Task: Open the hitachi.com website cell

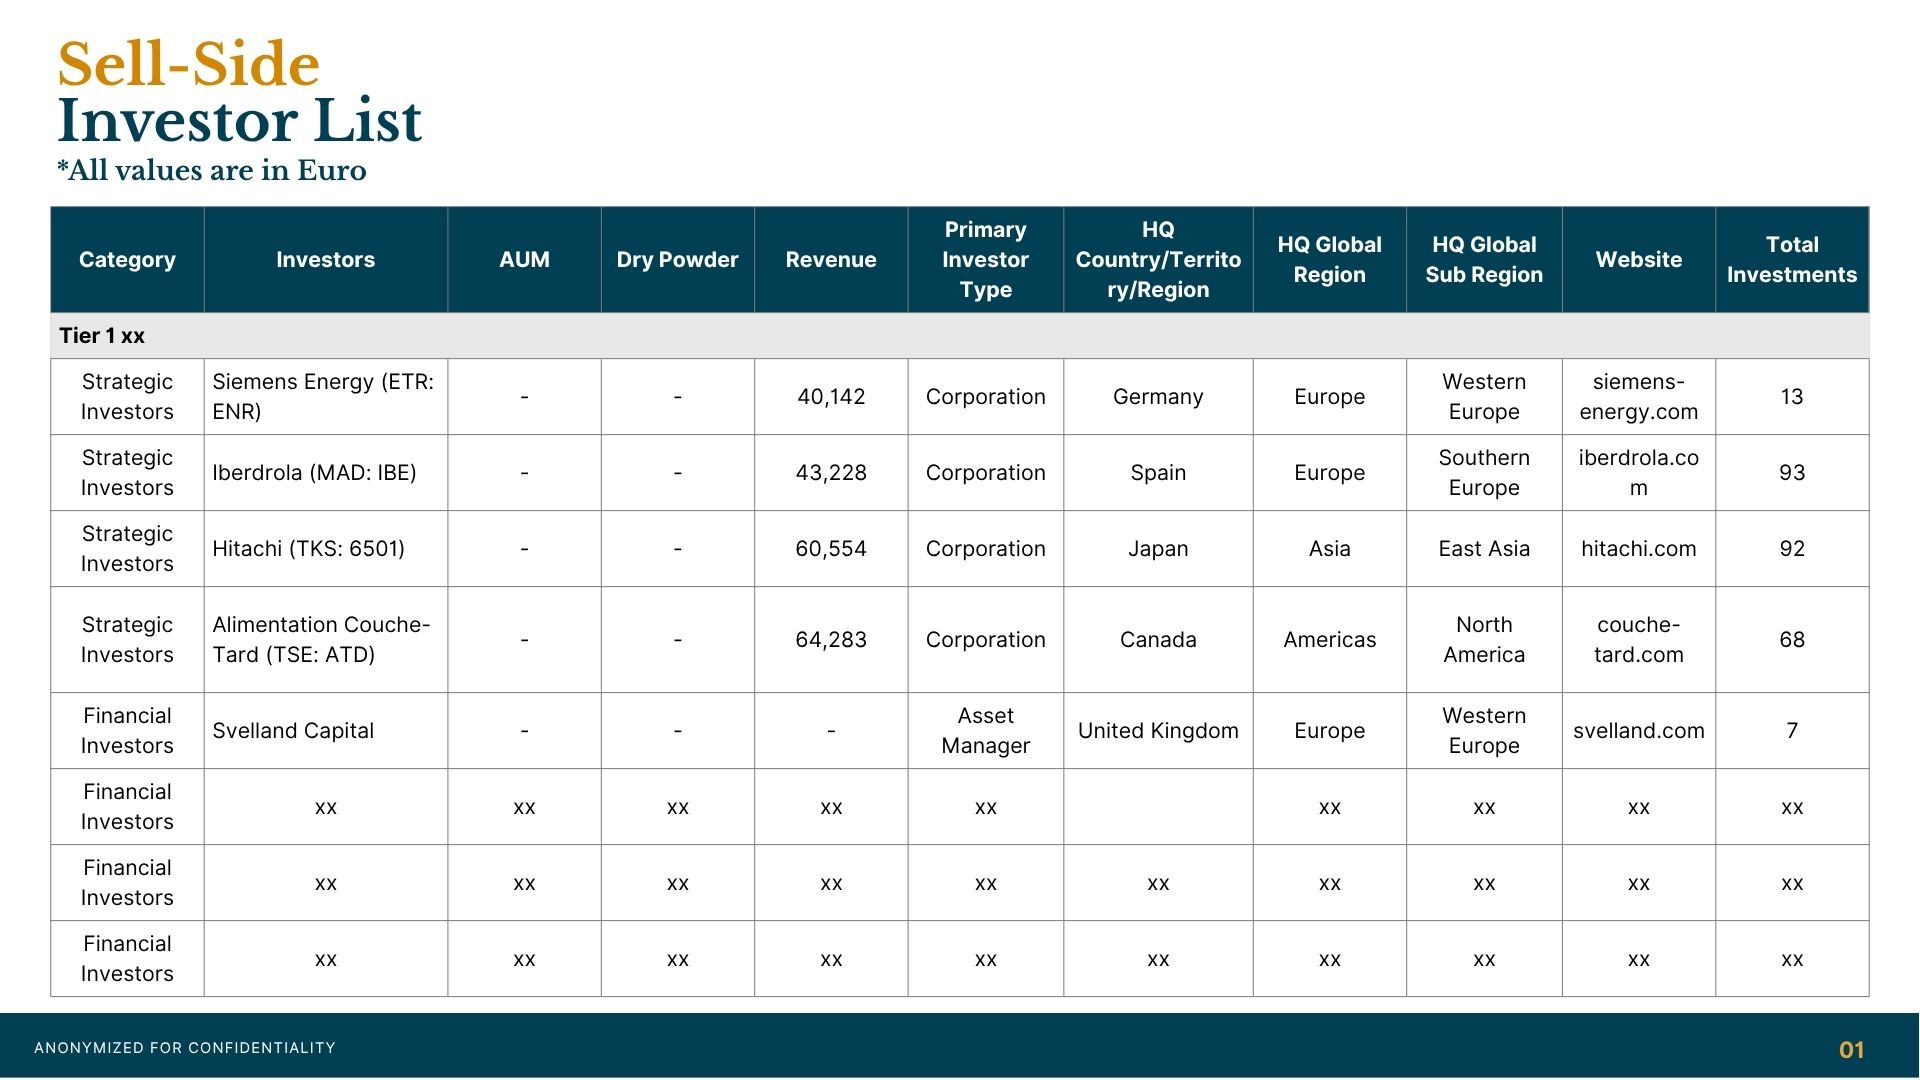Action: point(1639,549)
